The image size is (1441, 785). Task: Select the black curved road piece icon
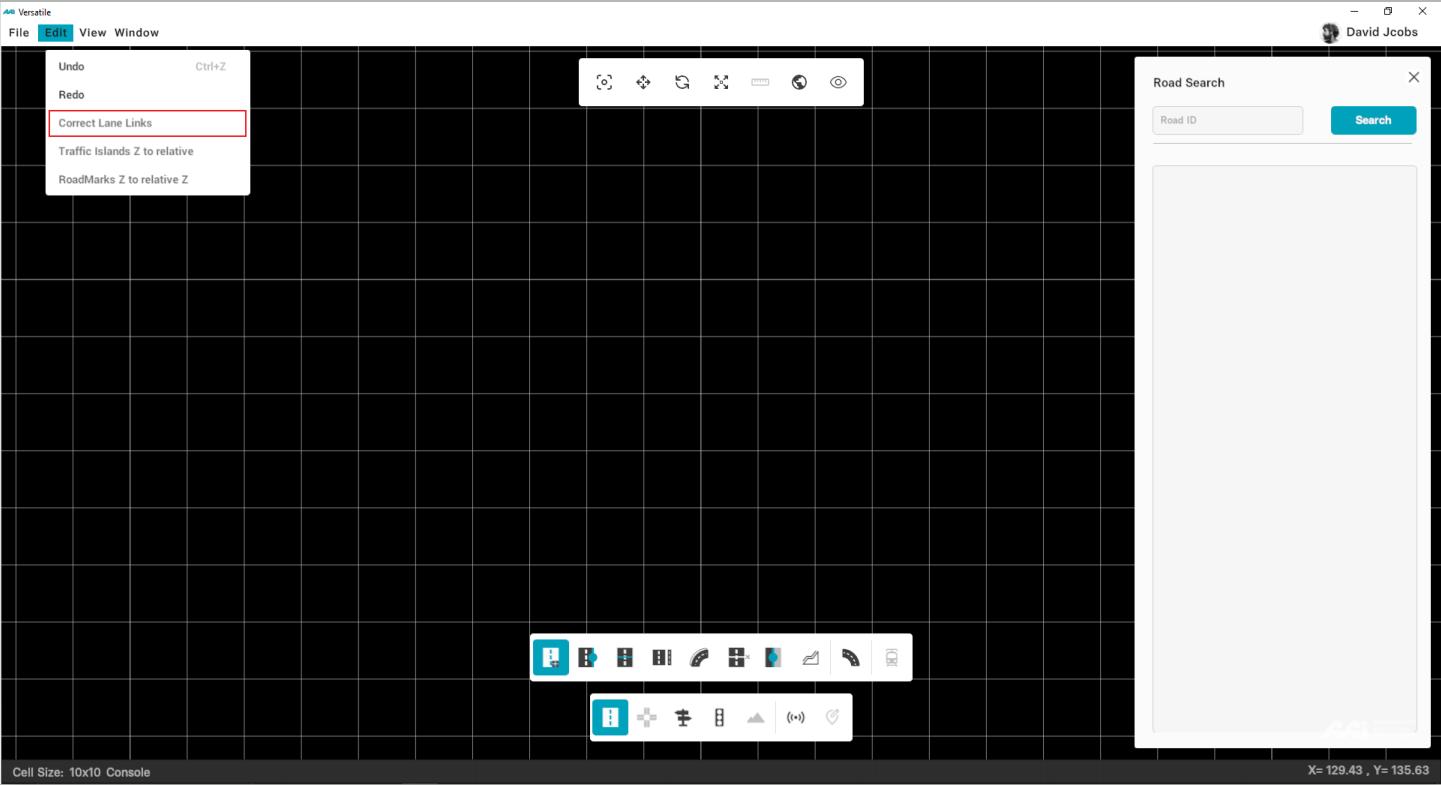pos(851,658)
